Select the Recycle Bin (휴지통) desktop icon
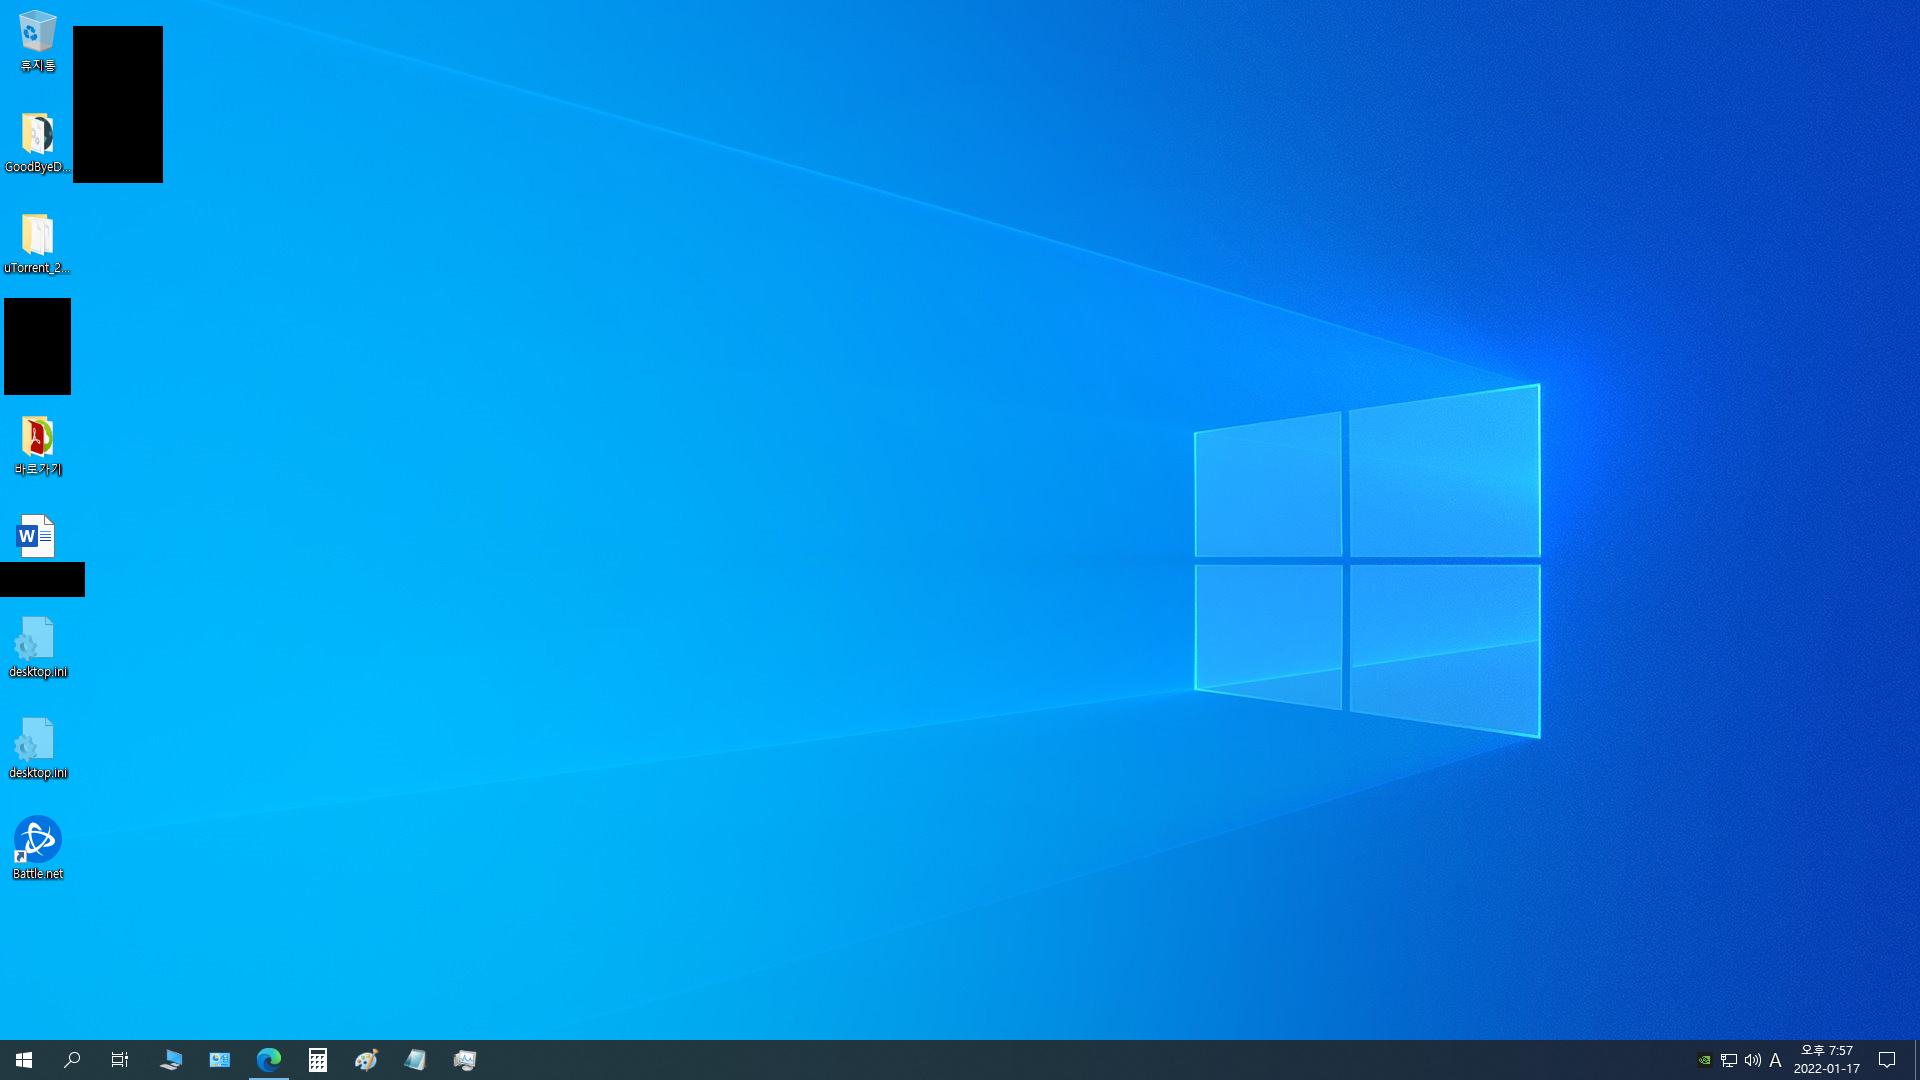 (37, 42)
